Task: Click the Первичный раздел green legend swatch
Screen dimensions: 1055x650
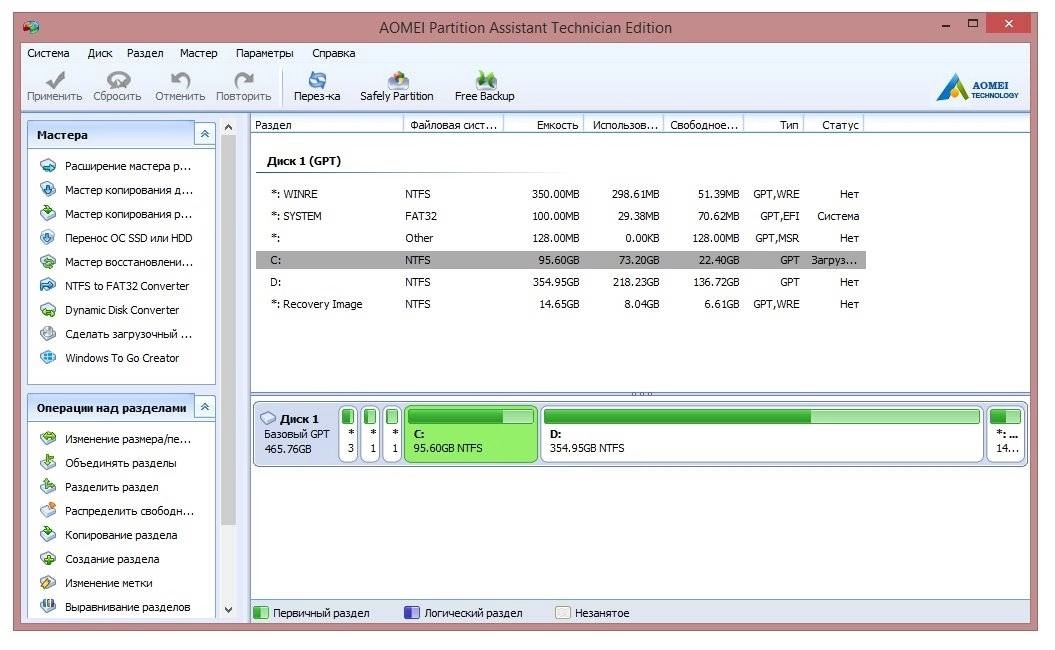Action: [x=260, y=613]
